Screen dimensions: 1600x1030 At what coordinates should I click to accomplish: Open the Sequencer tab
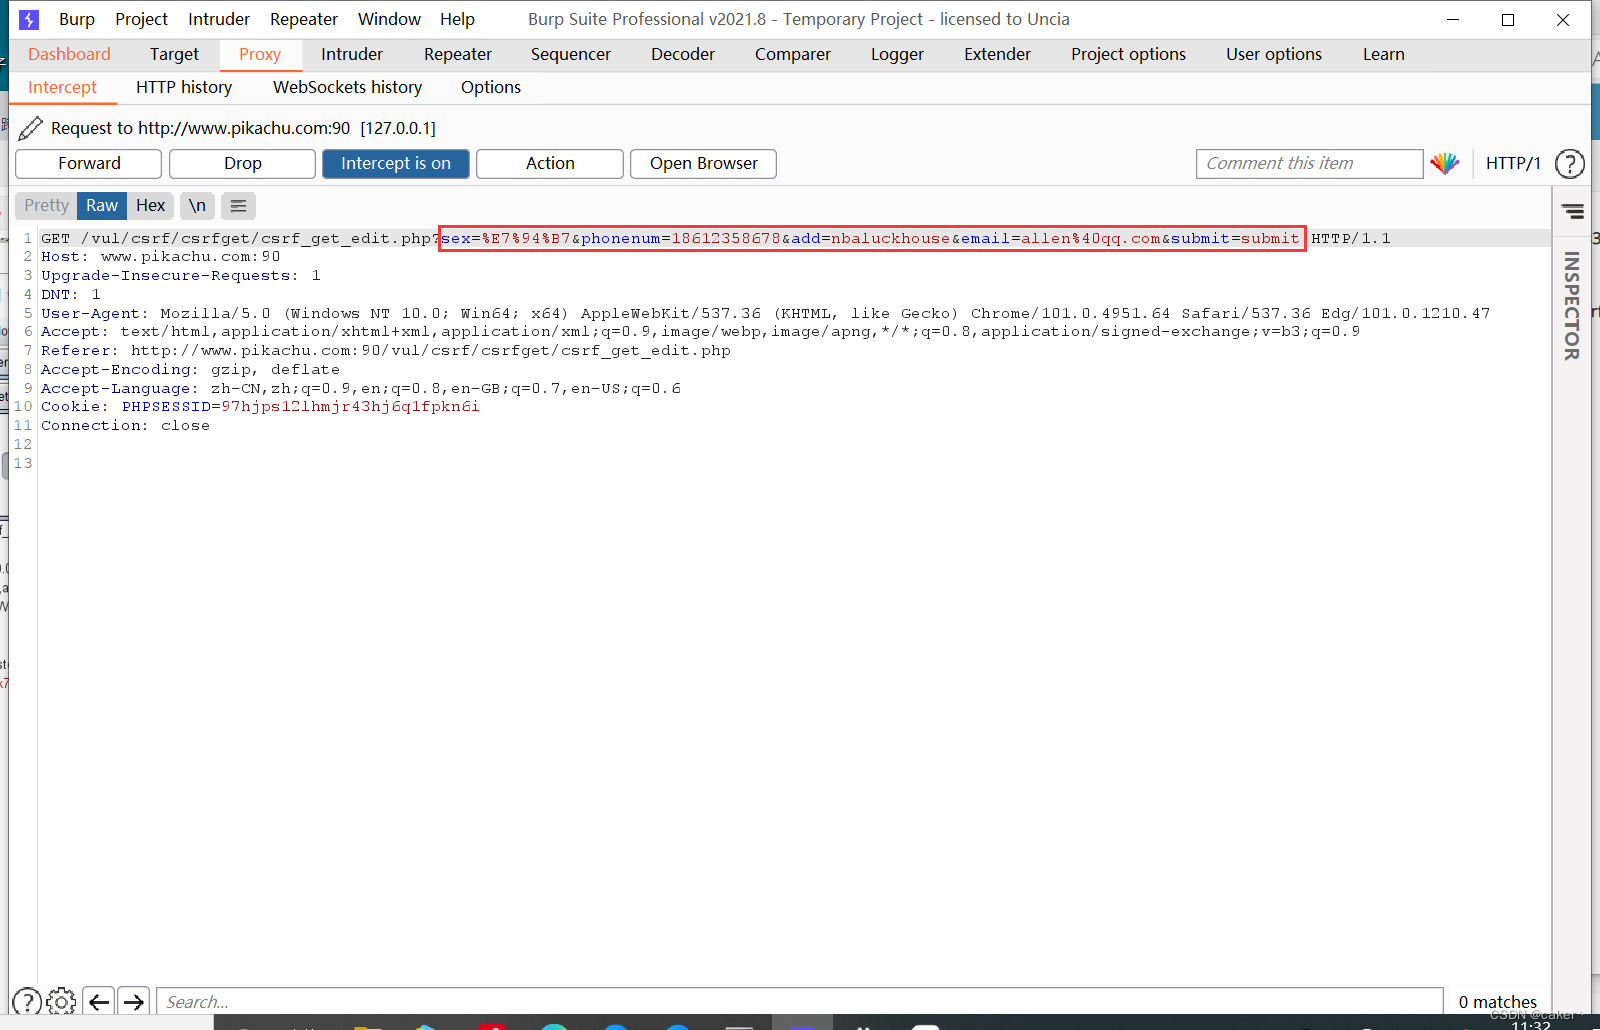(x=571, y=55)
